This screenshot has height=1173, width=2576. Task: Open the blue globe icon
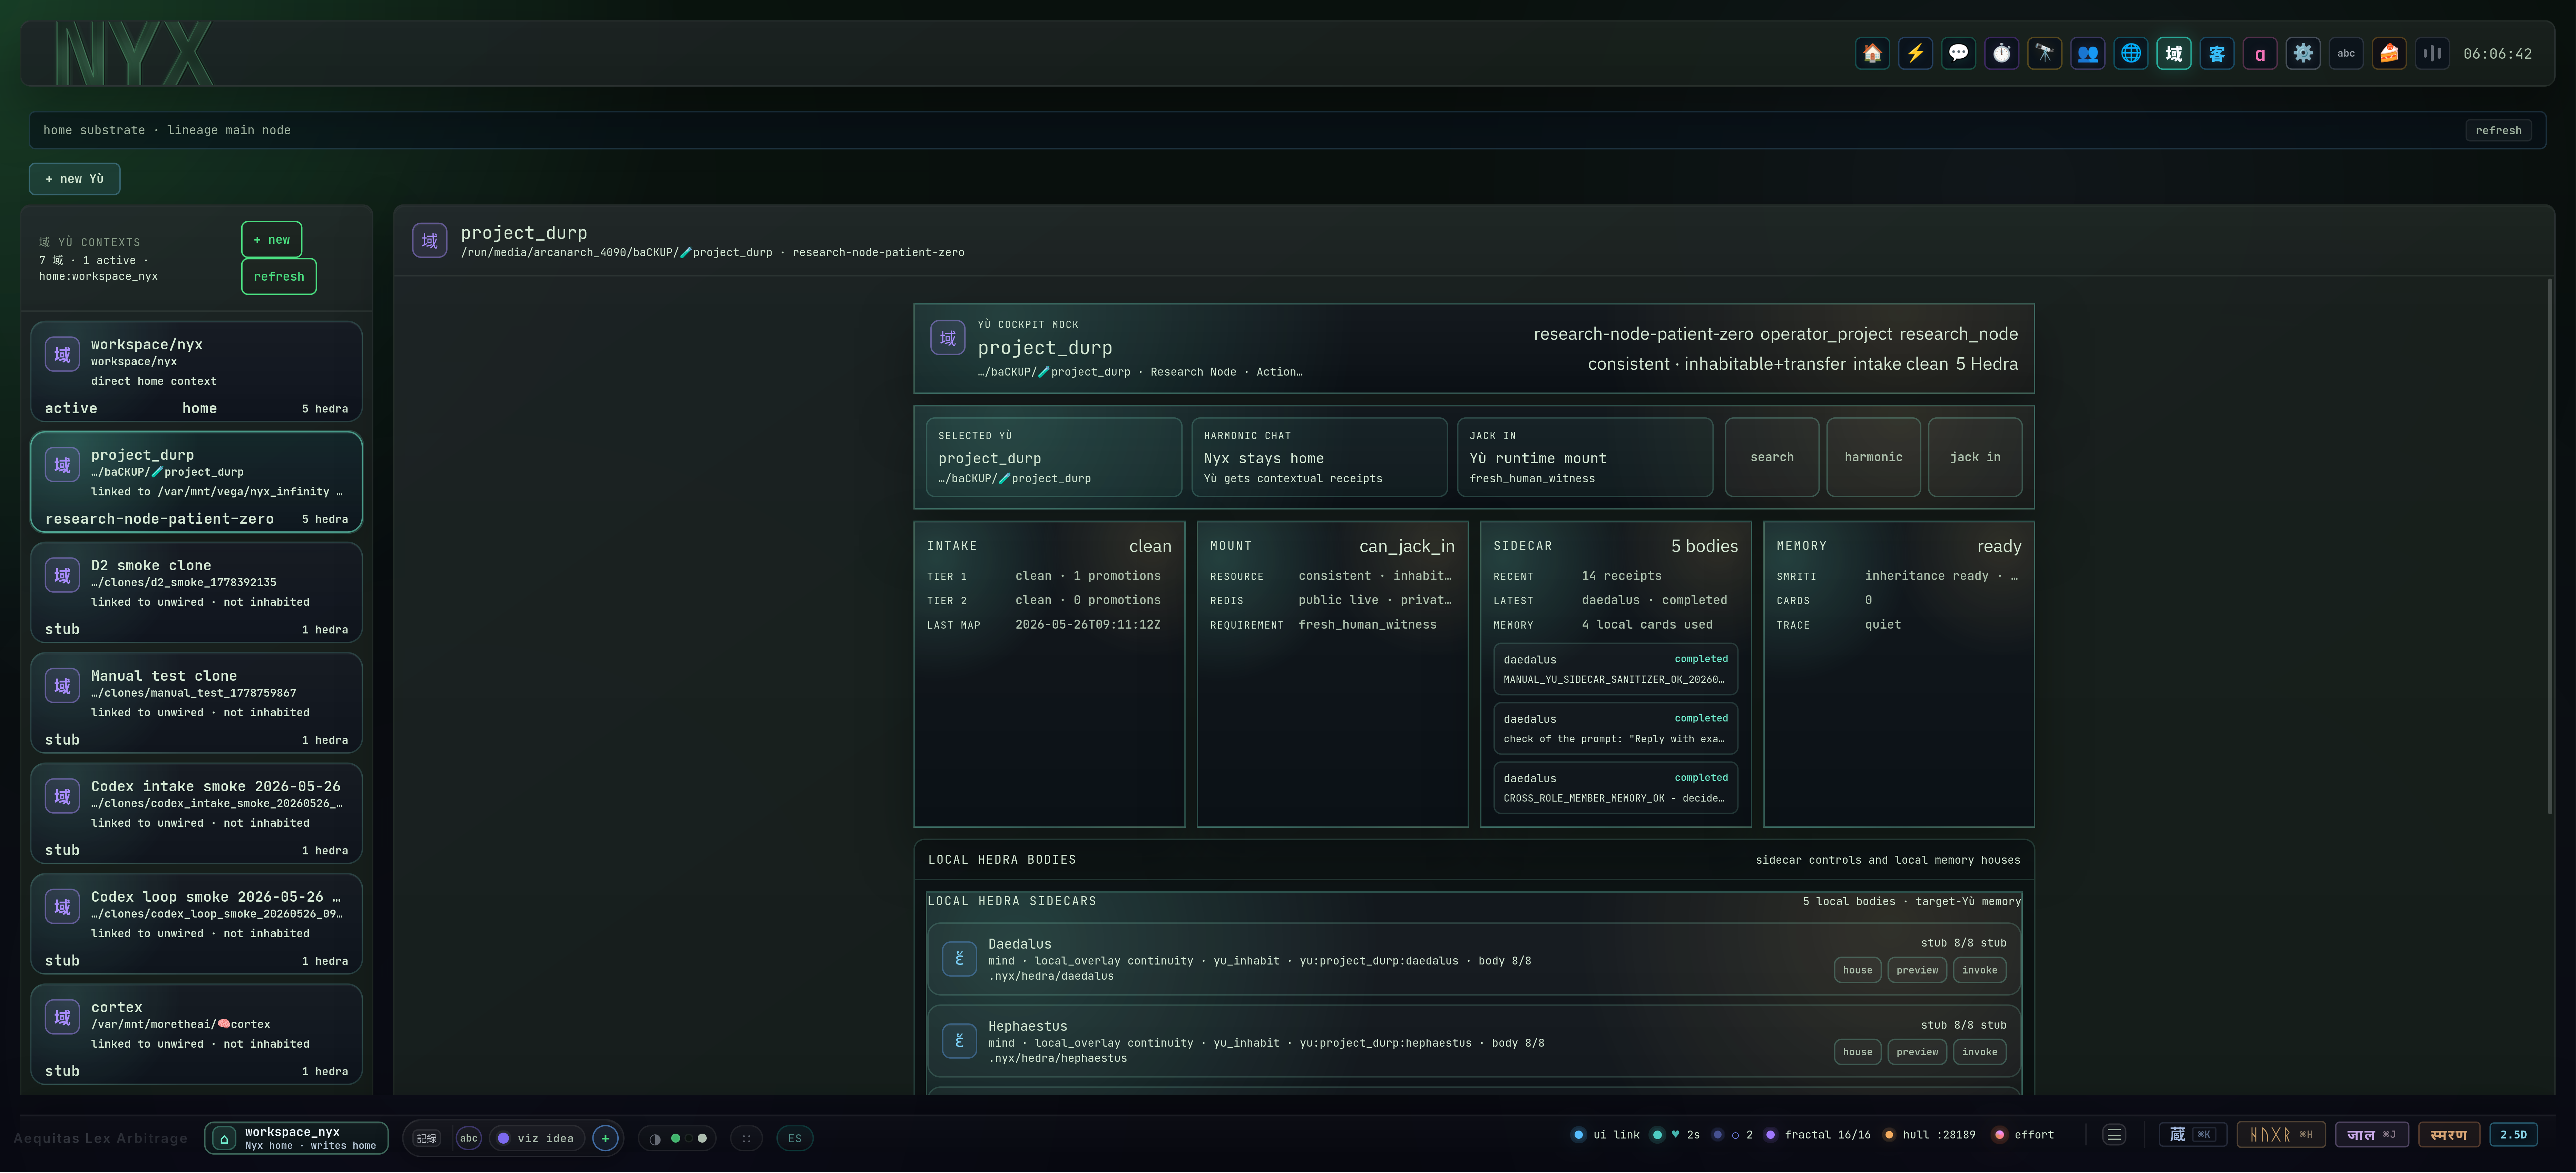pos(2131,54)
